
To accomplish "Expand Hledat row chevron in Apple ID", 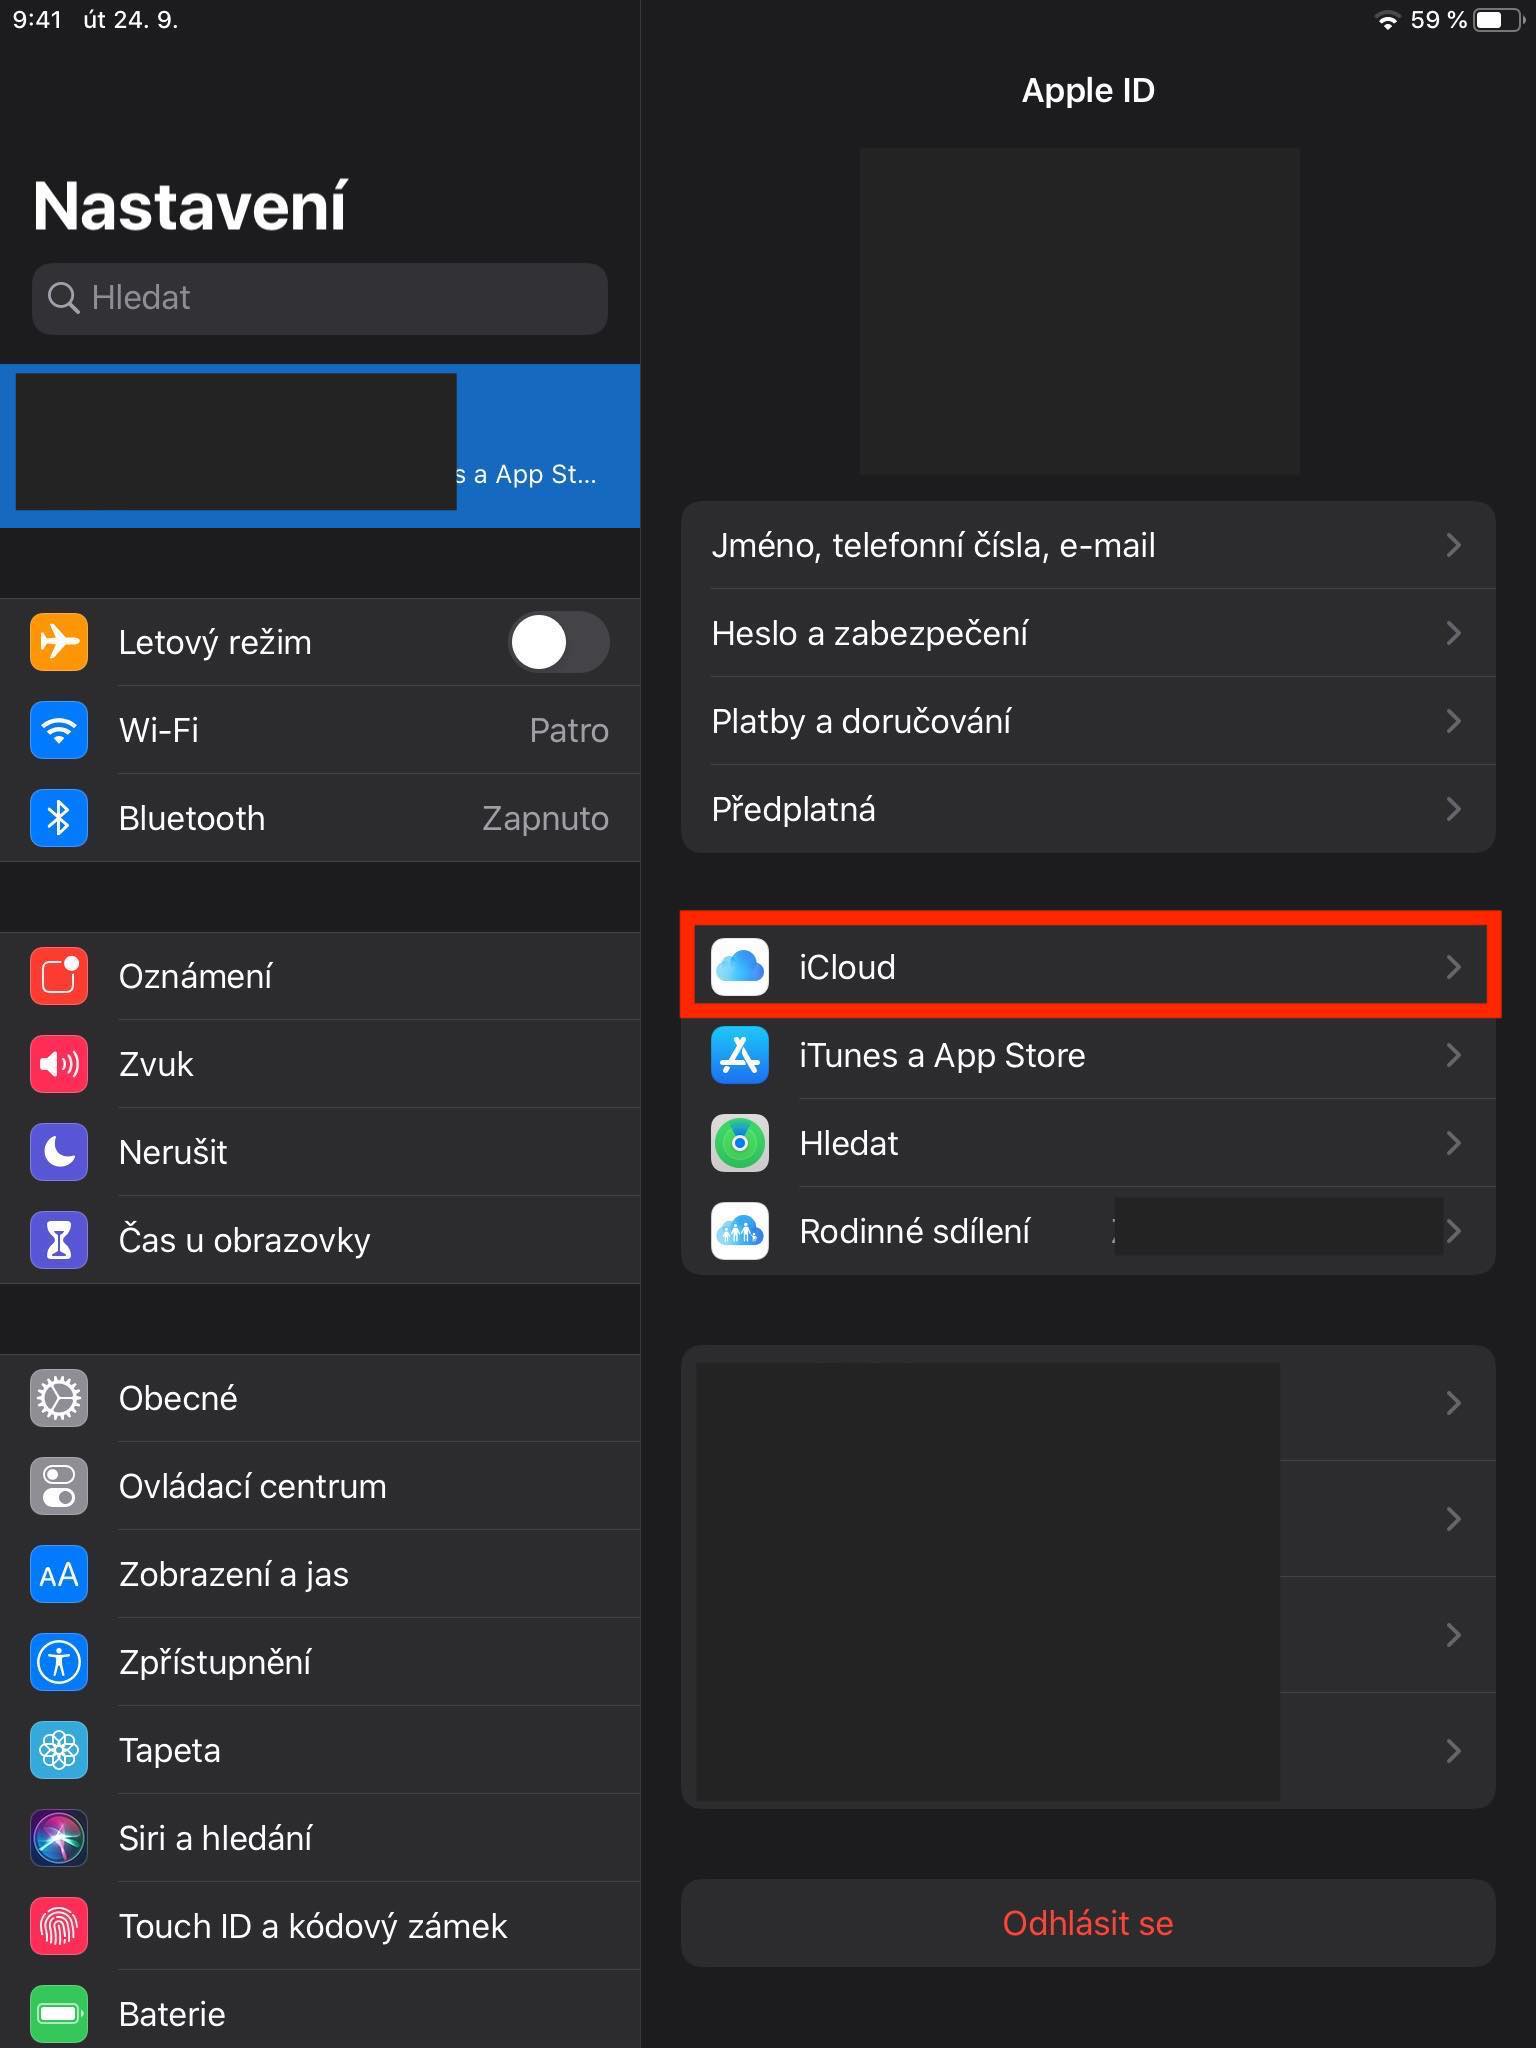I will [1454, 1143].
